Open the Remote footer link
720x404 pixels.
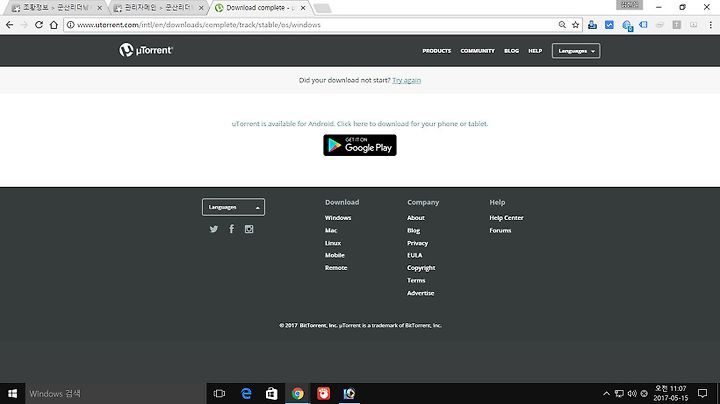[336, 268]
